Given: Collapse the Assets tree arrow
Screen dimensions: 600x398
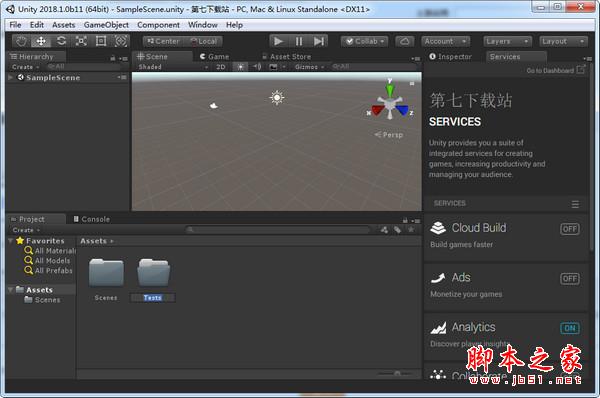Looking at the screenshot, I should point(10,290).
